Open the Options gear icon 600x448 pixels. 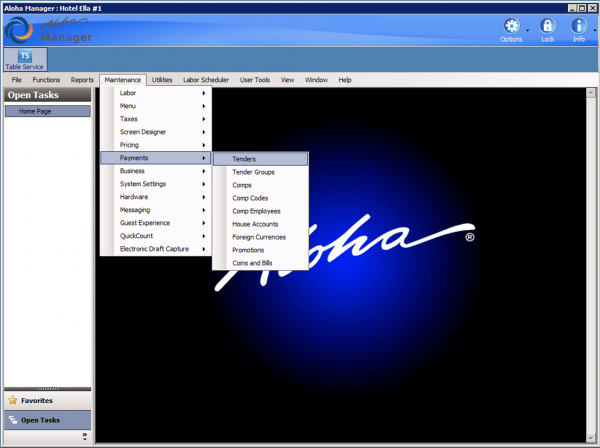pyautogui.click(x=511, y=26)
